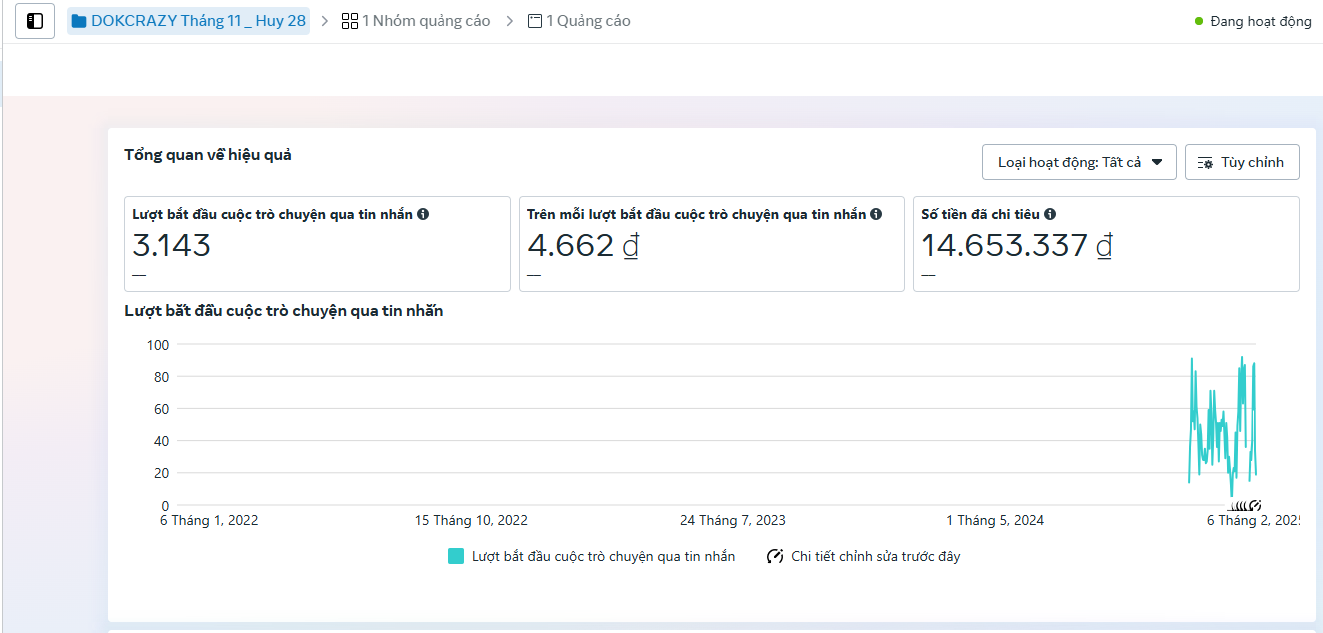Click the green active status dot
The image size is (1323, 633).
(x=1199, y=21)
